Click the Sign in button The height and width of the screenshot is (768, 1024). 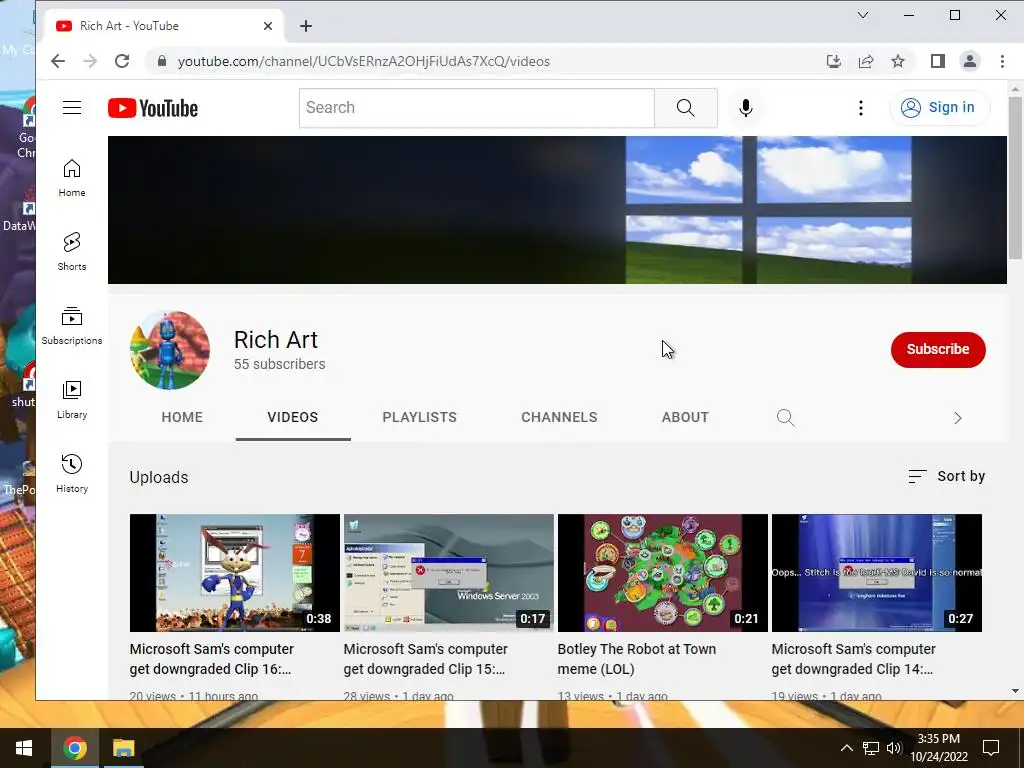[x=940, y=108]
